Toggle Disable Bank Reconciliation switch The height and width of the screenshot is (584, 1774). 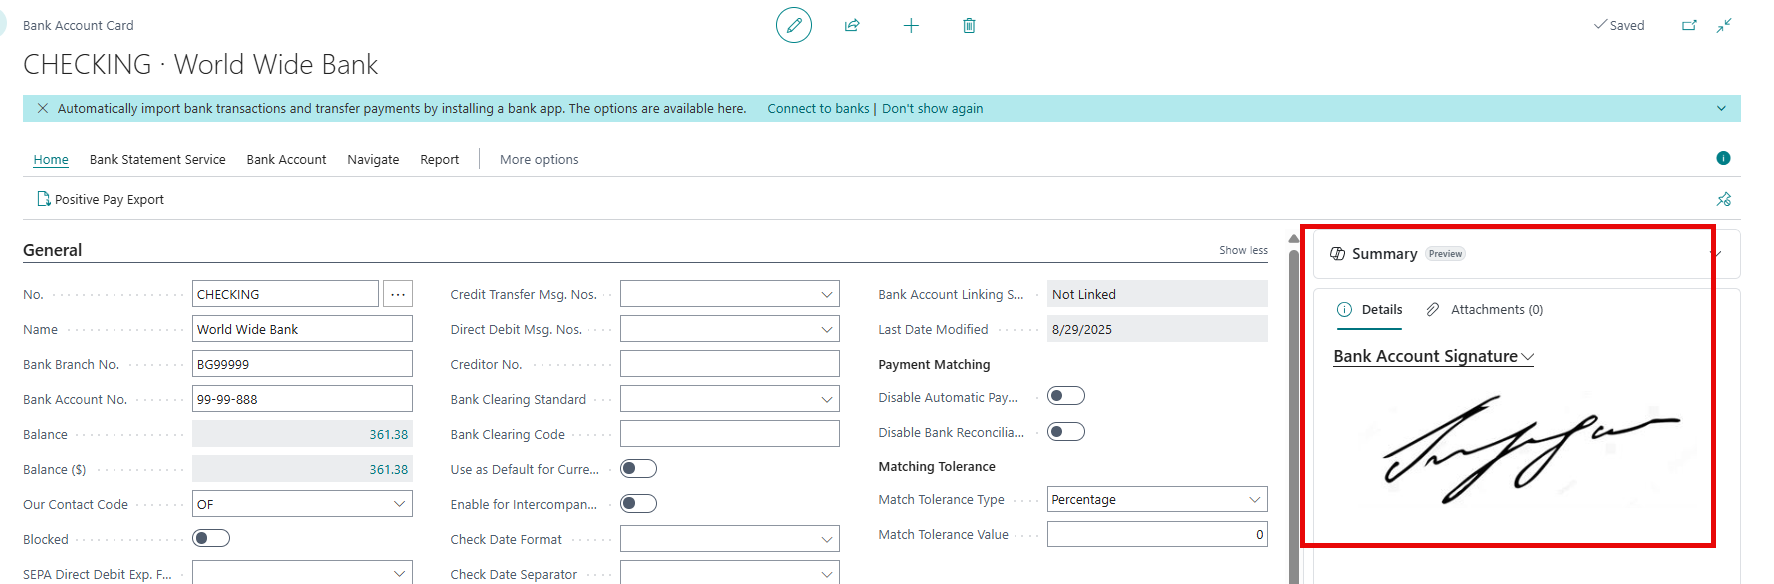[1066, 431]
